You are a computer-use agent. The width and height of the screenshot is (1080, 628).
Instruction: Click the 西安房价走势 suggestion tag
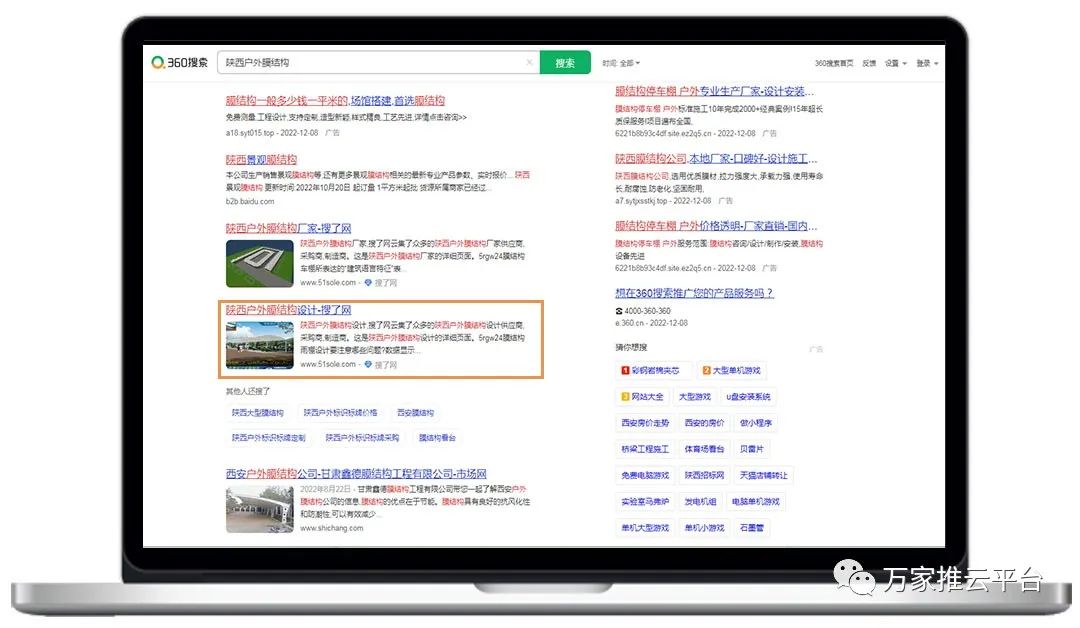pyautogui.click(x=645, y=423)
